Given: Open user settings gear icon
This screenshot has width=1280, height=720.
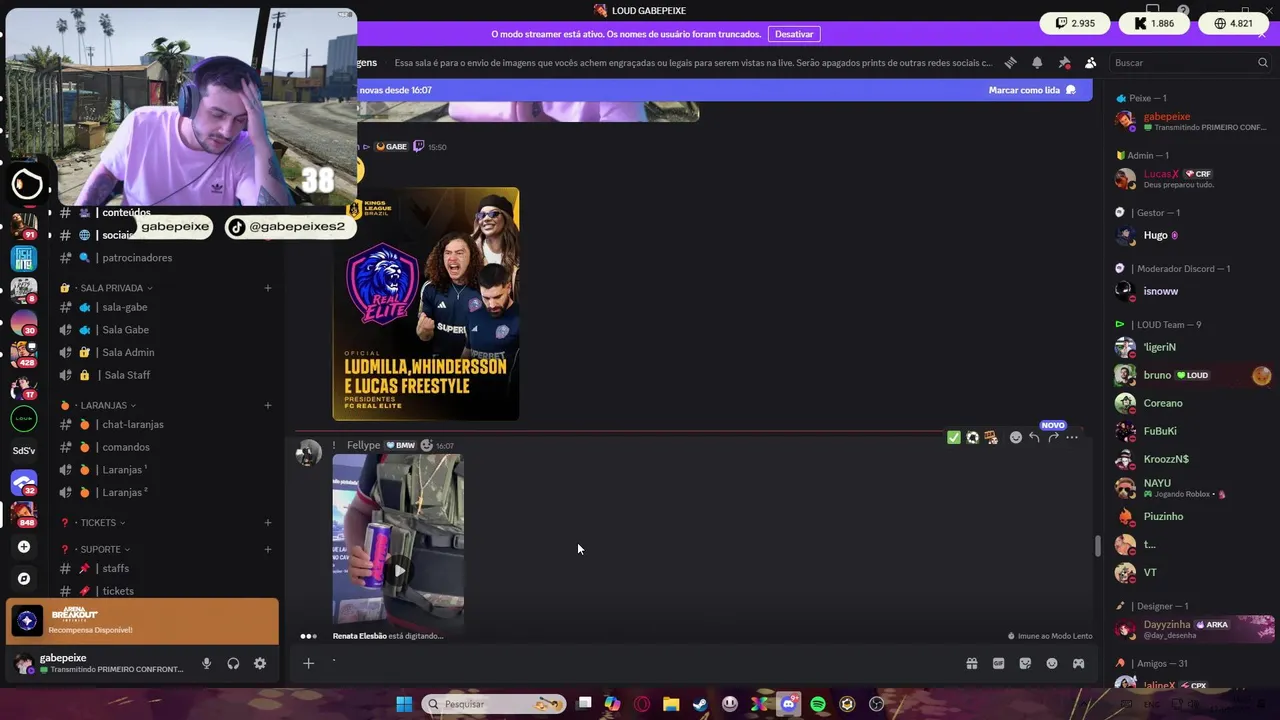Looking at the screenshot, I should coord(260,663).
